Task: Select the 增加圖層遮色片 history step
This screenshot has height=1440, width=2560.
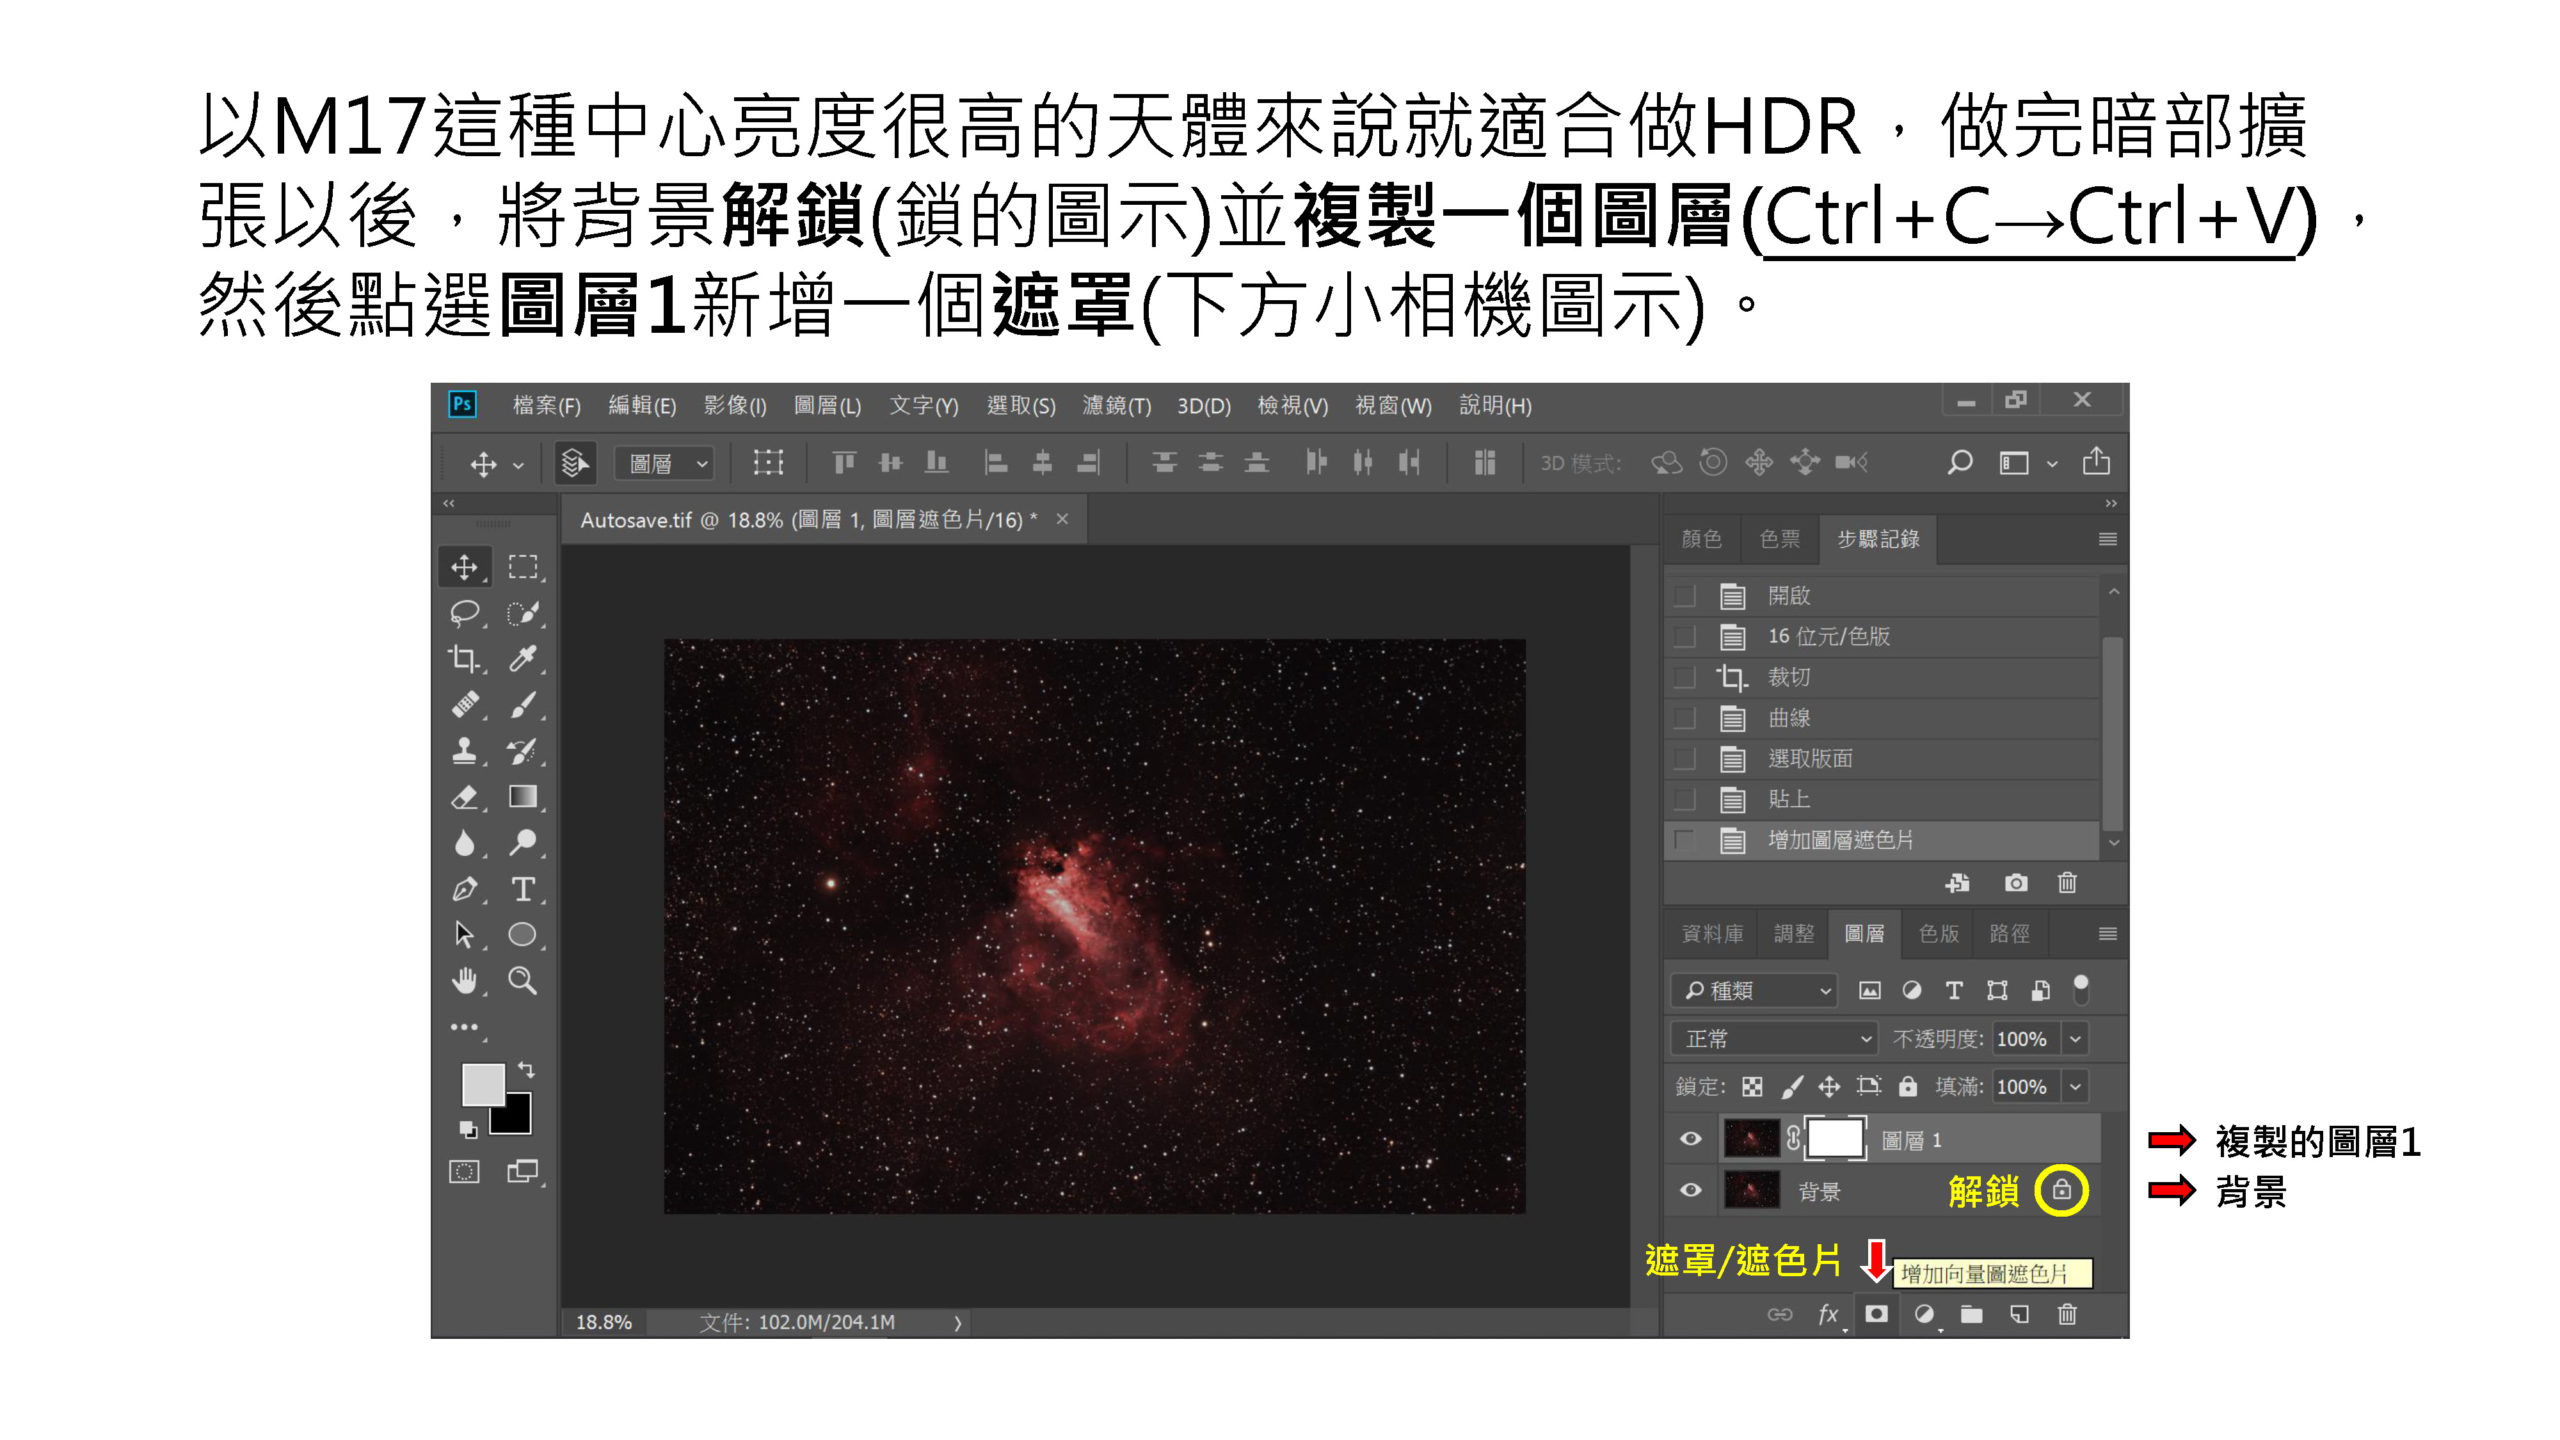Action: pos(1840,841)
